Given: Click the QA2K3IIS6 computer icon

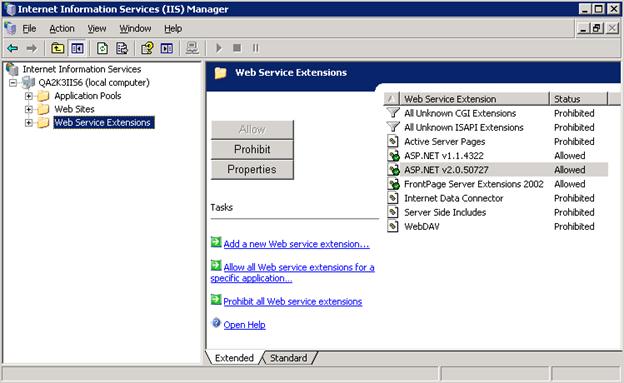Looking at the screenshot, I should (x=28, y=83).
